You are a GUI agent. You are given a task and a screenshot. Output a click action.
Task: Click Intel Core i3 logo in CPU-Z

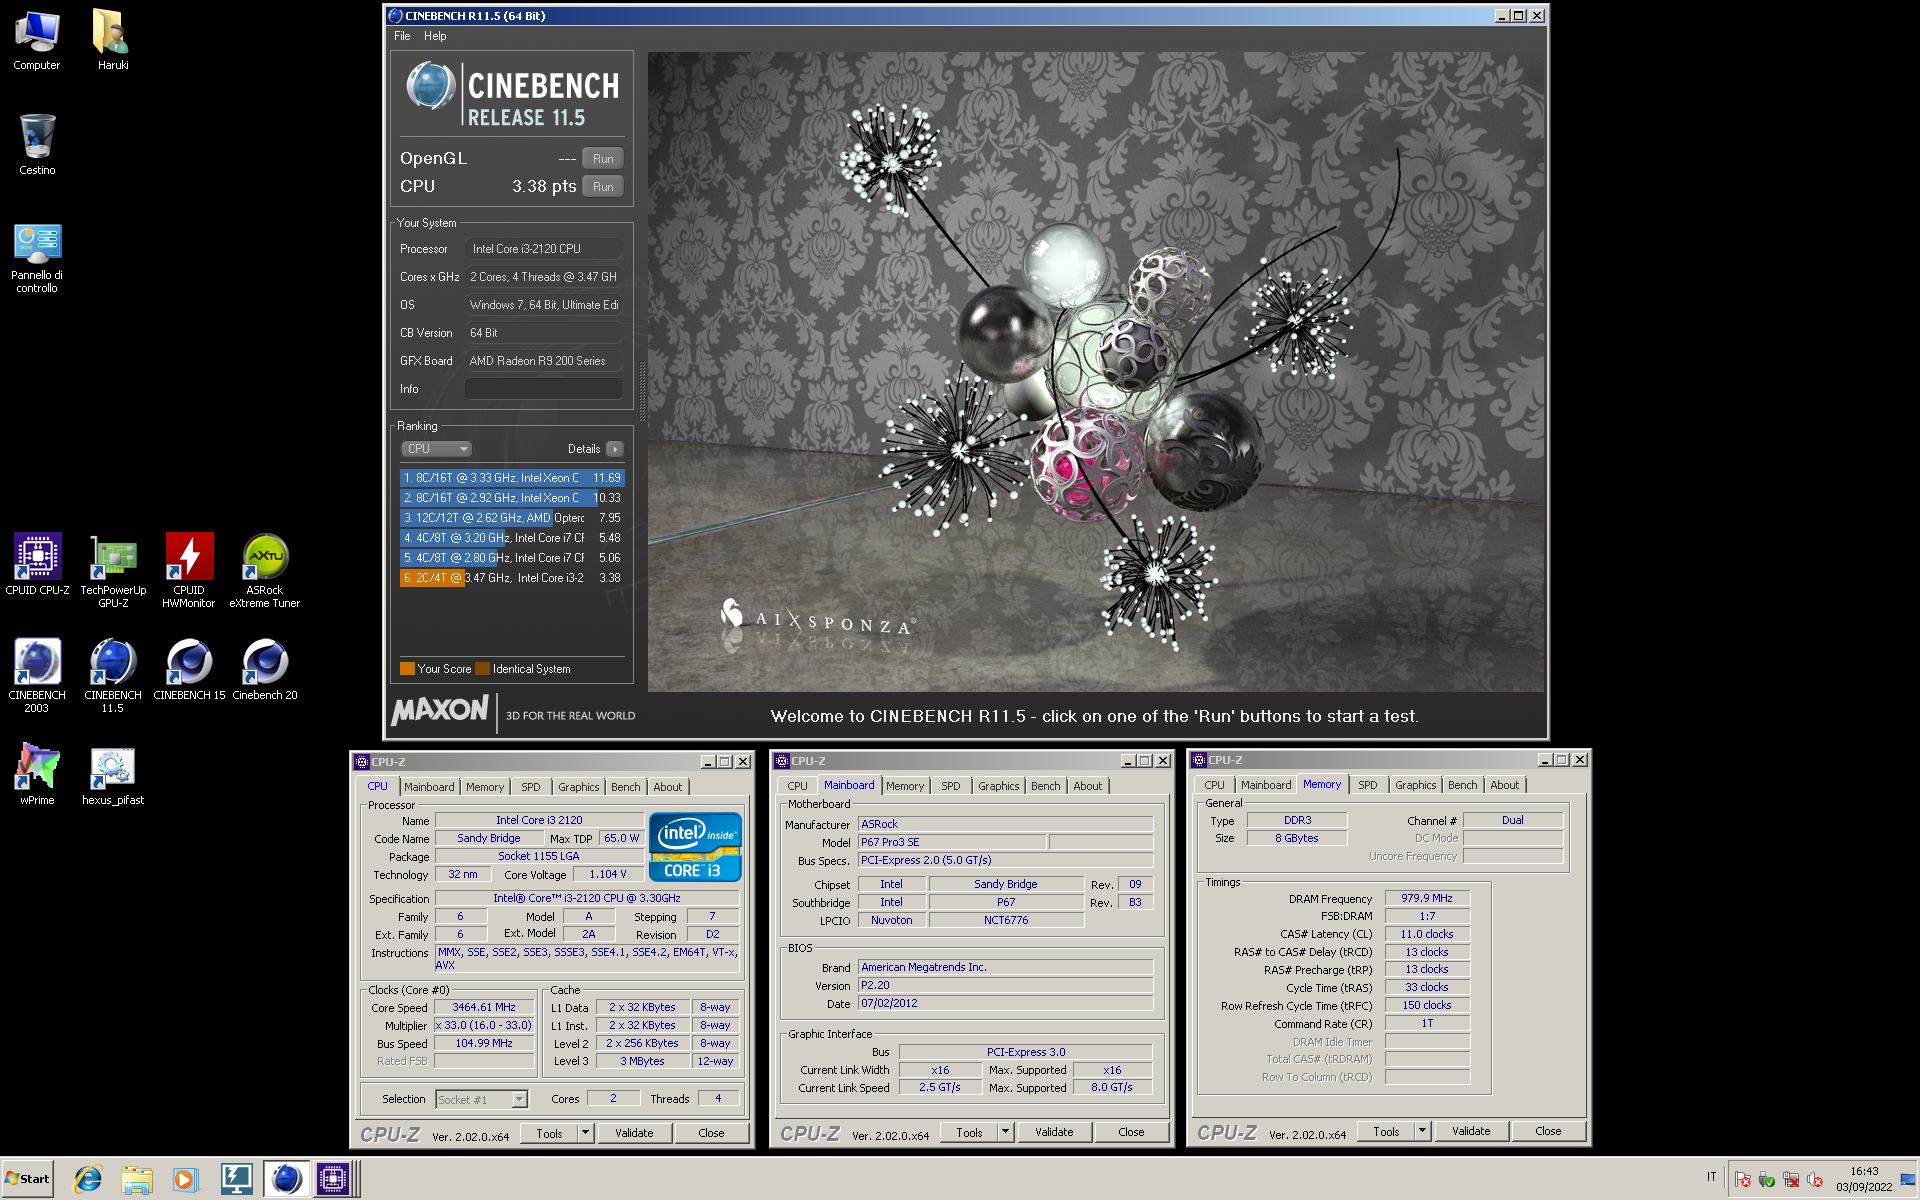(695, 846)
